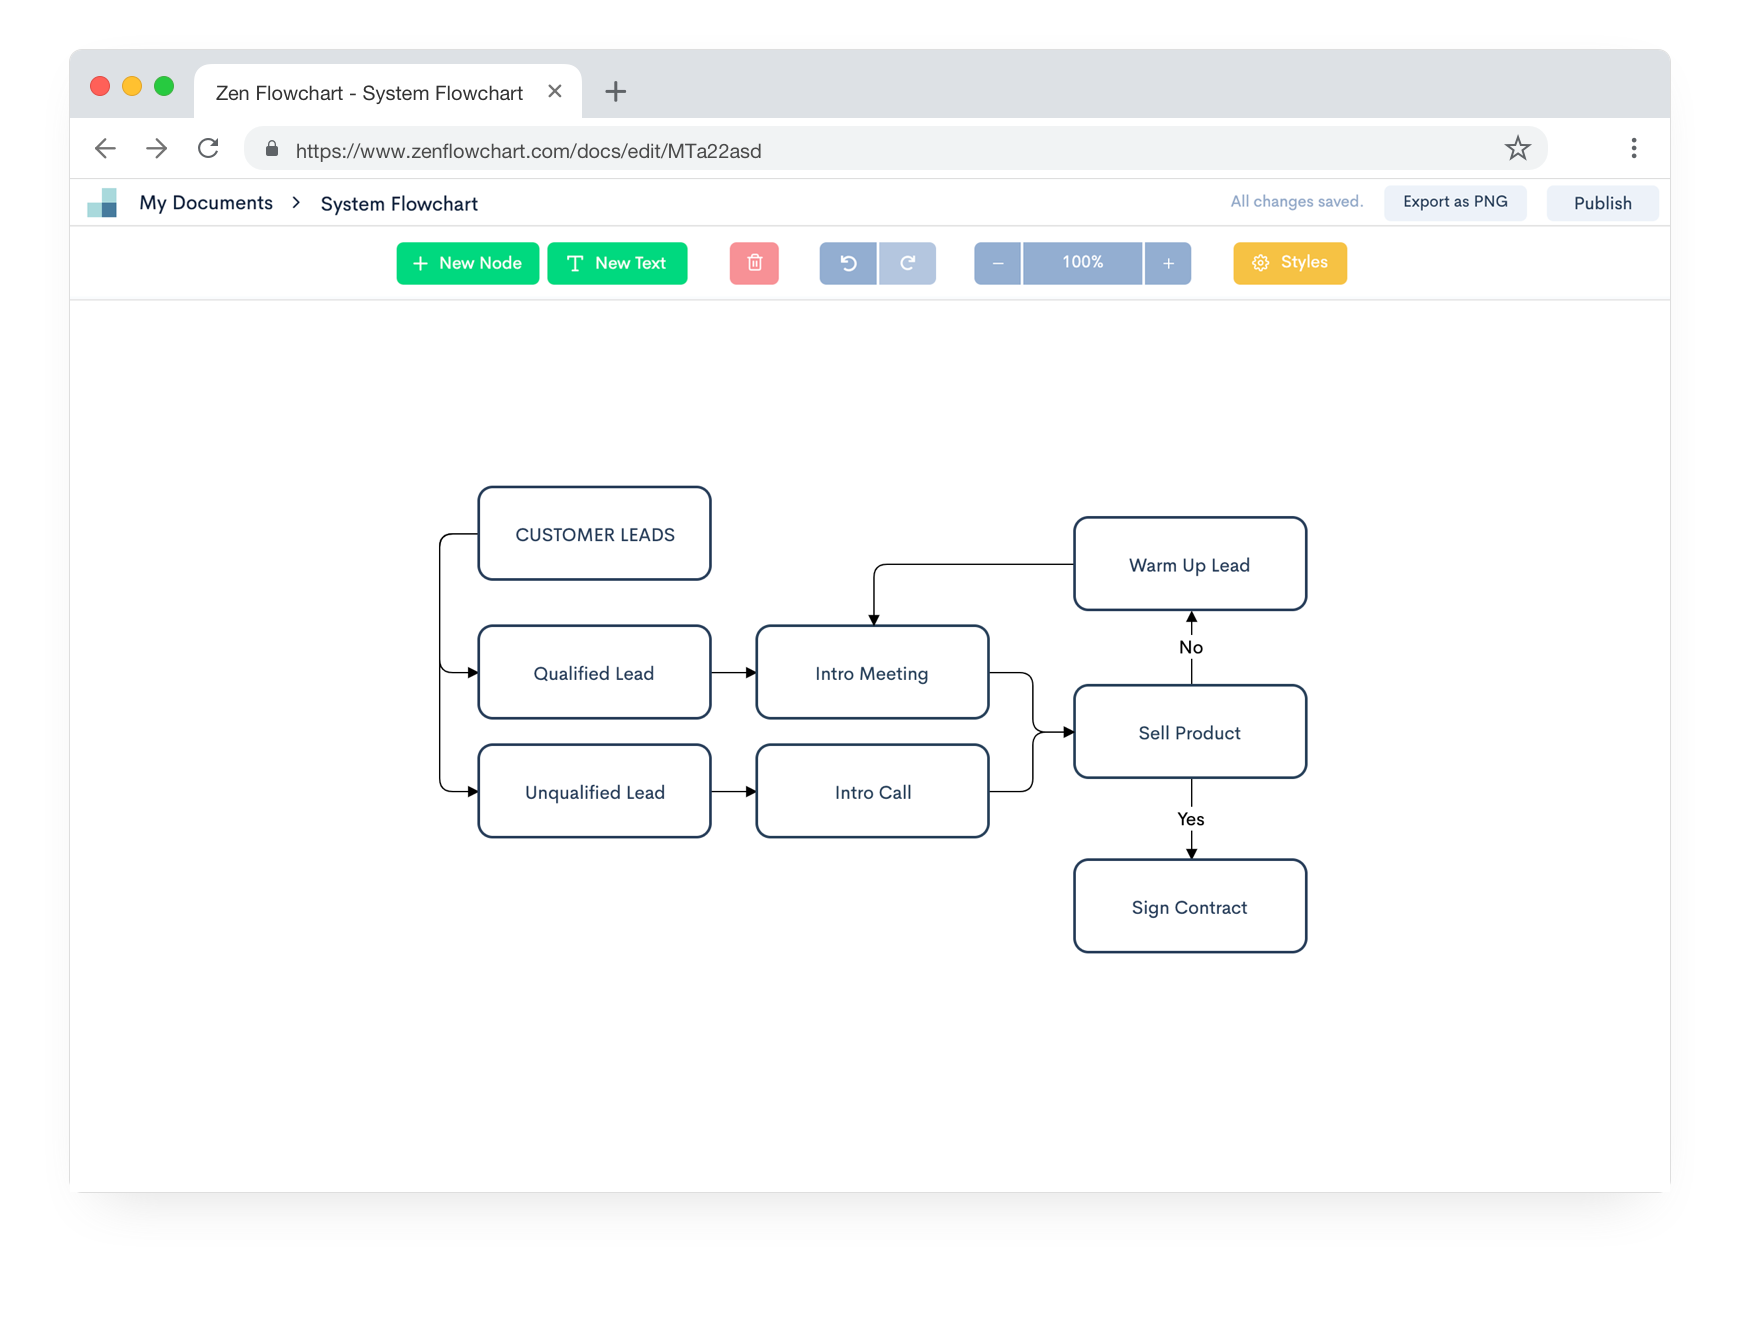This screenshot has width=1738, height=1338.
Task: Expand the breadcrumb chevron after My Documents
Action: click(x=296, y=202)
